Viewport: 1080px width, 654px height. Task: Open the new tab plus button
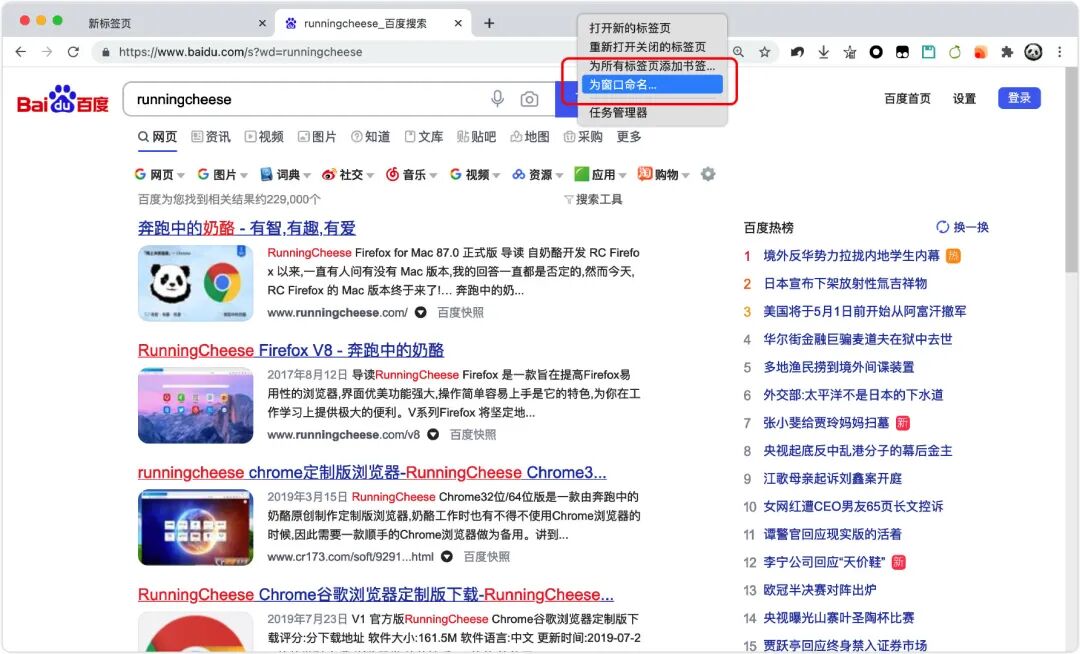click(489, 23)
